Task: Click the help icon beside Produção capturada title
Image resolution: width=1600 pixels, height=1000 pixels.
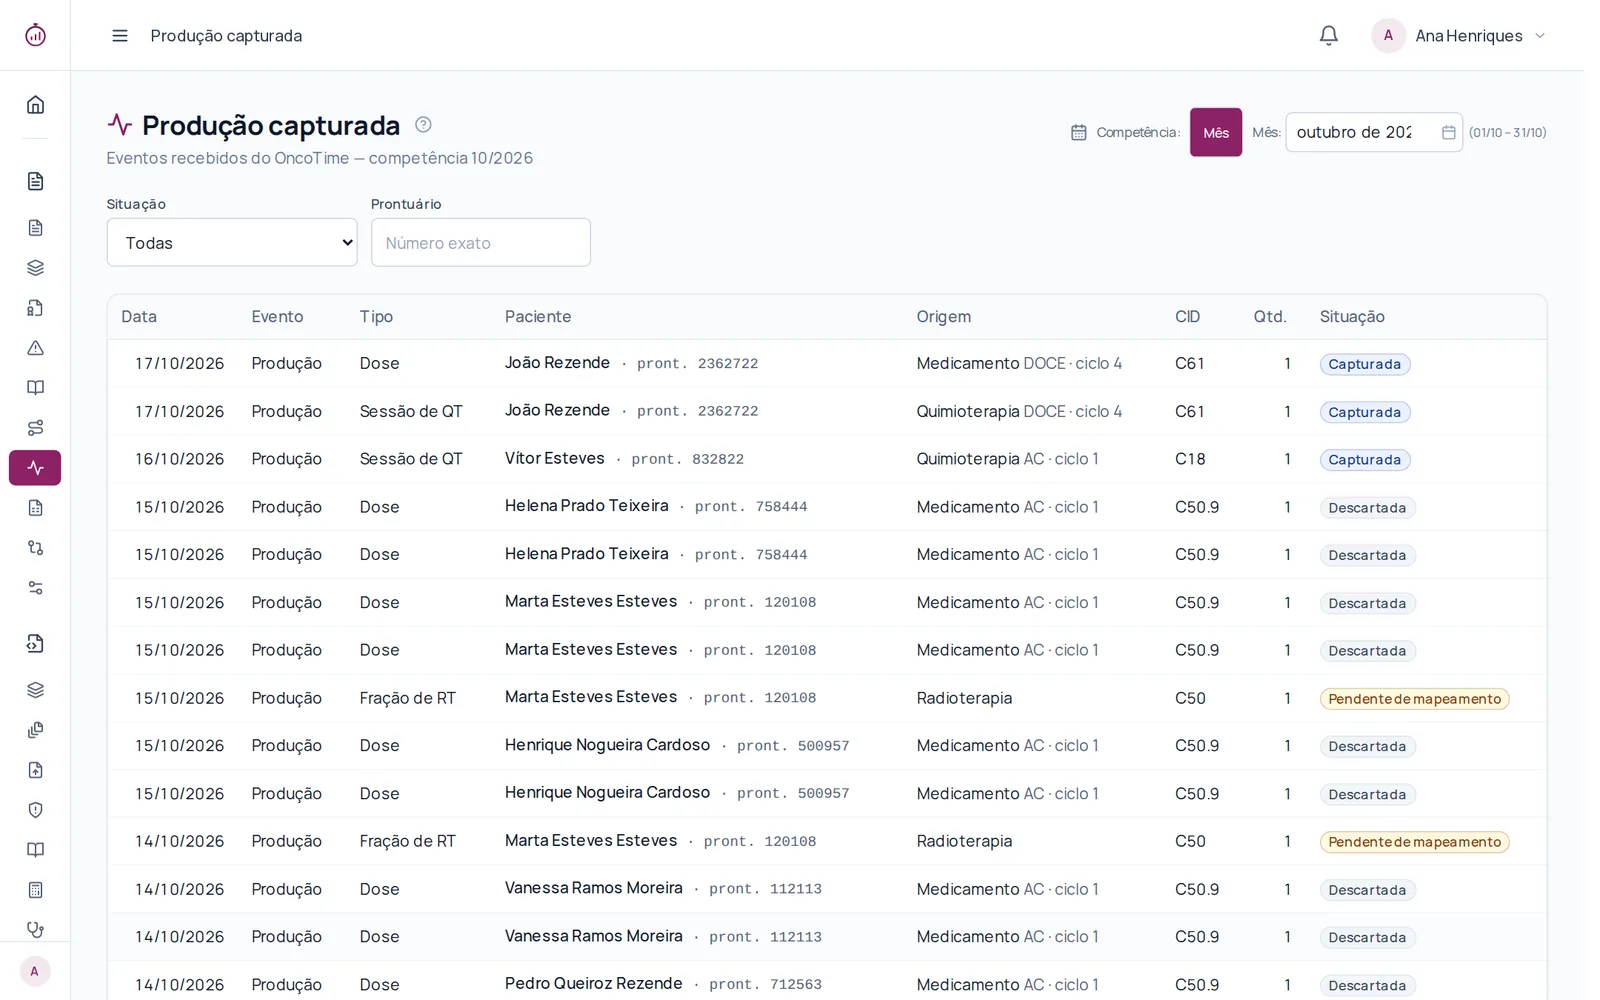Action: coord(423,125)
